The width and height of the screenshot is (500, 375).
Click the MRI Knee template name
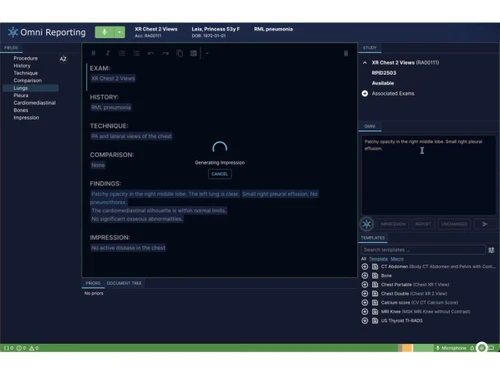391,312
